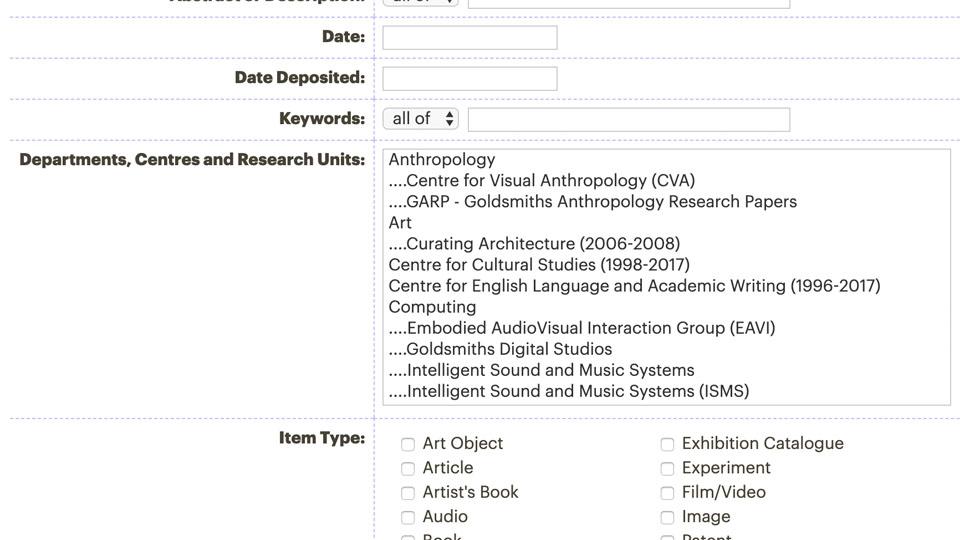Screen dimensions: 960x540
Task: Select the Audio item type checkbox
Action: 408,517
